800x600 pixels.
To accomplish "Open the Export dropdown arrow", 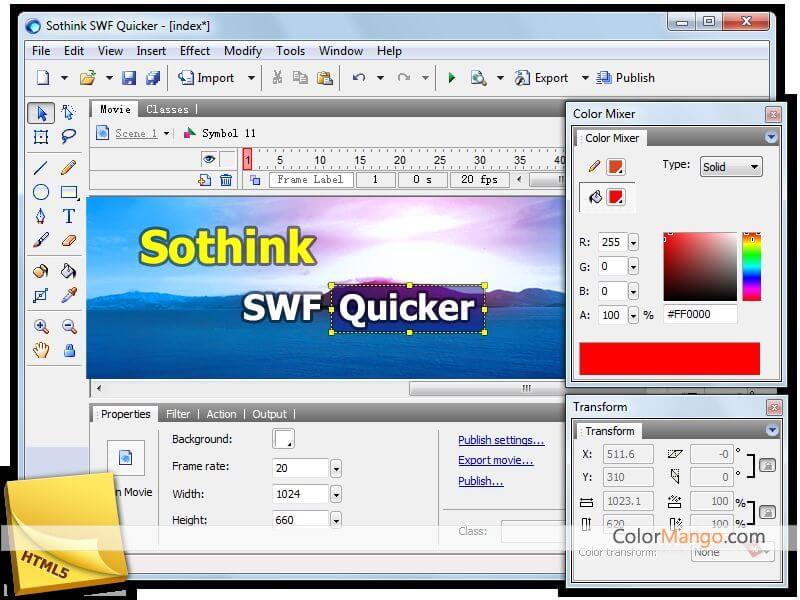I will [585, 78].
